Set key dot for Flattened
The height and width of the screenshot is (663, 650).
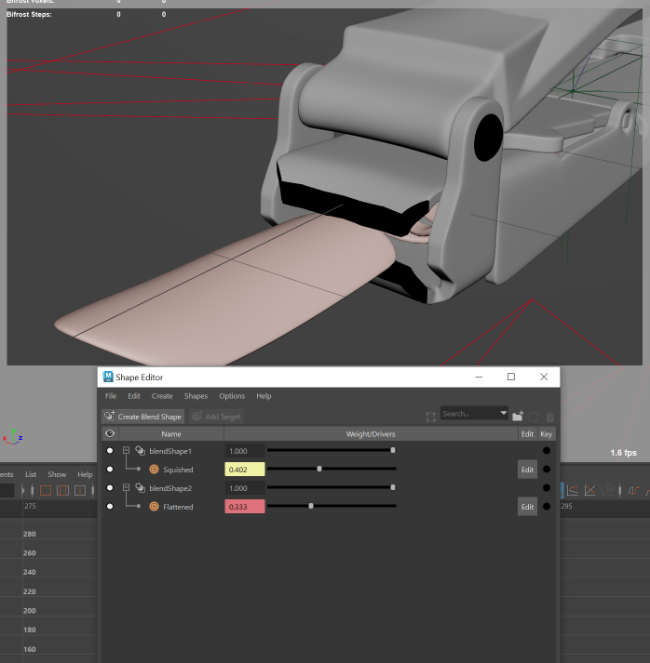coord(546,506)
